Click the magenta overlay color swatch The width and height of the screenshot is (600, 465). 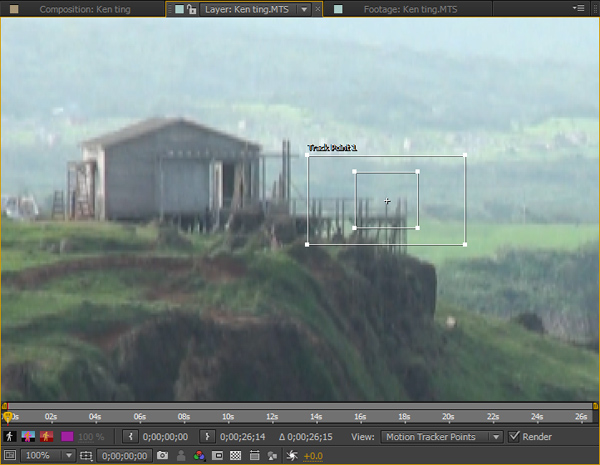(68, 437)
